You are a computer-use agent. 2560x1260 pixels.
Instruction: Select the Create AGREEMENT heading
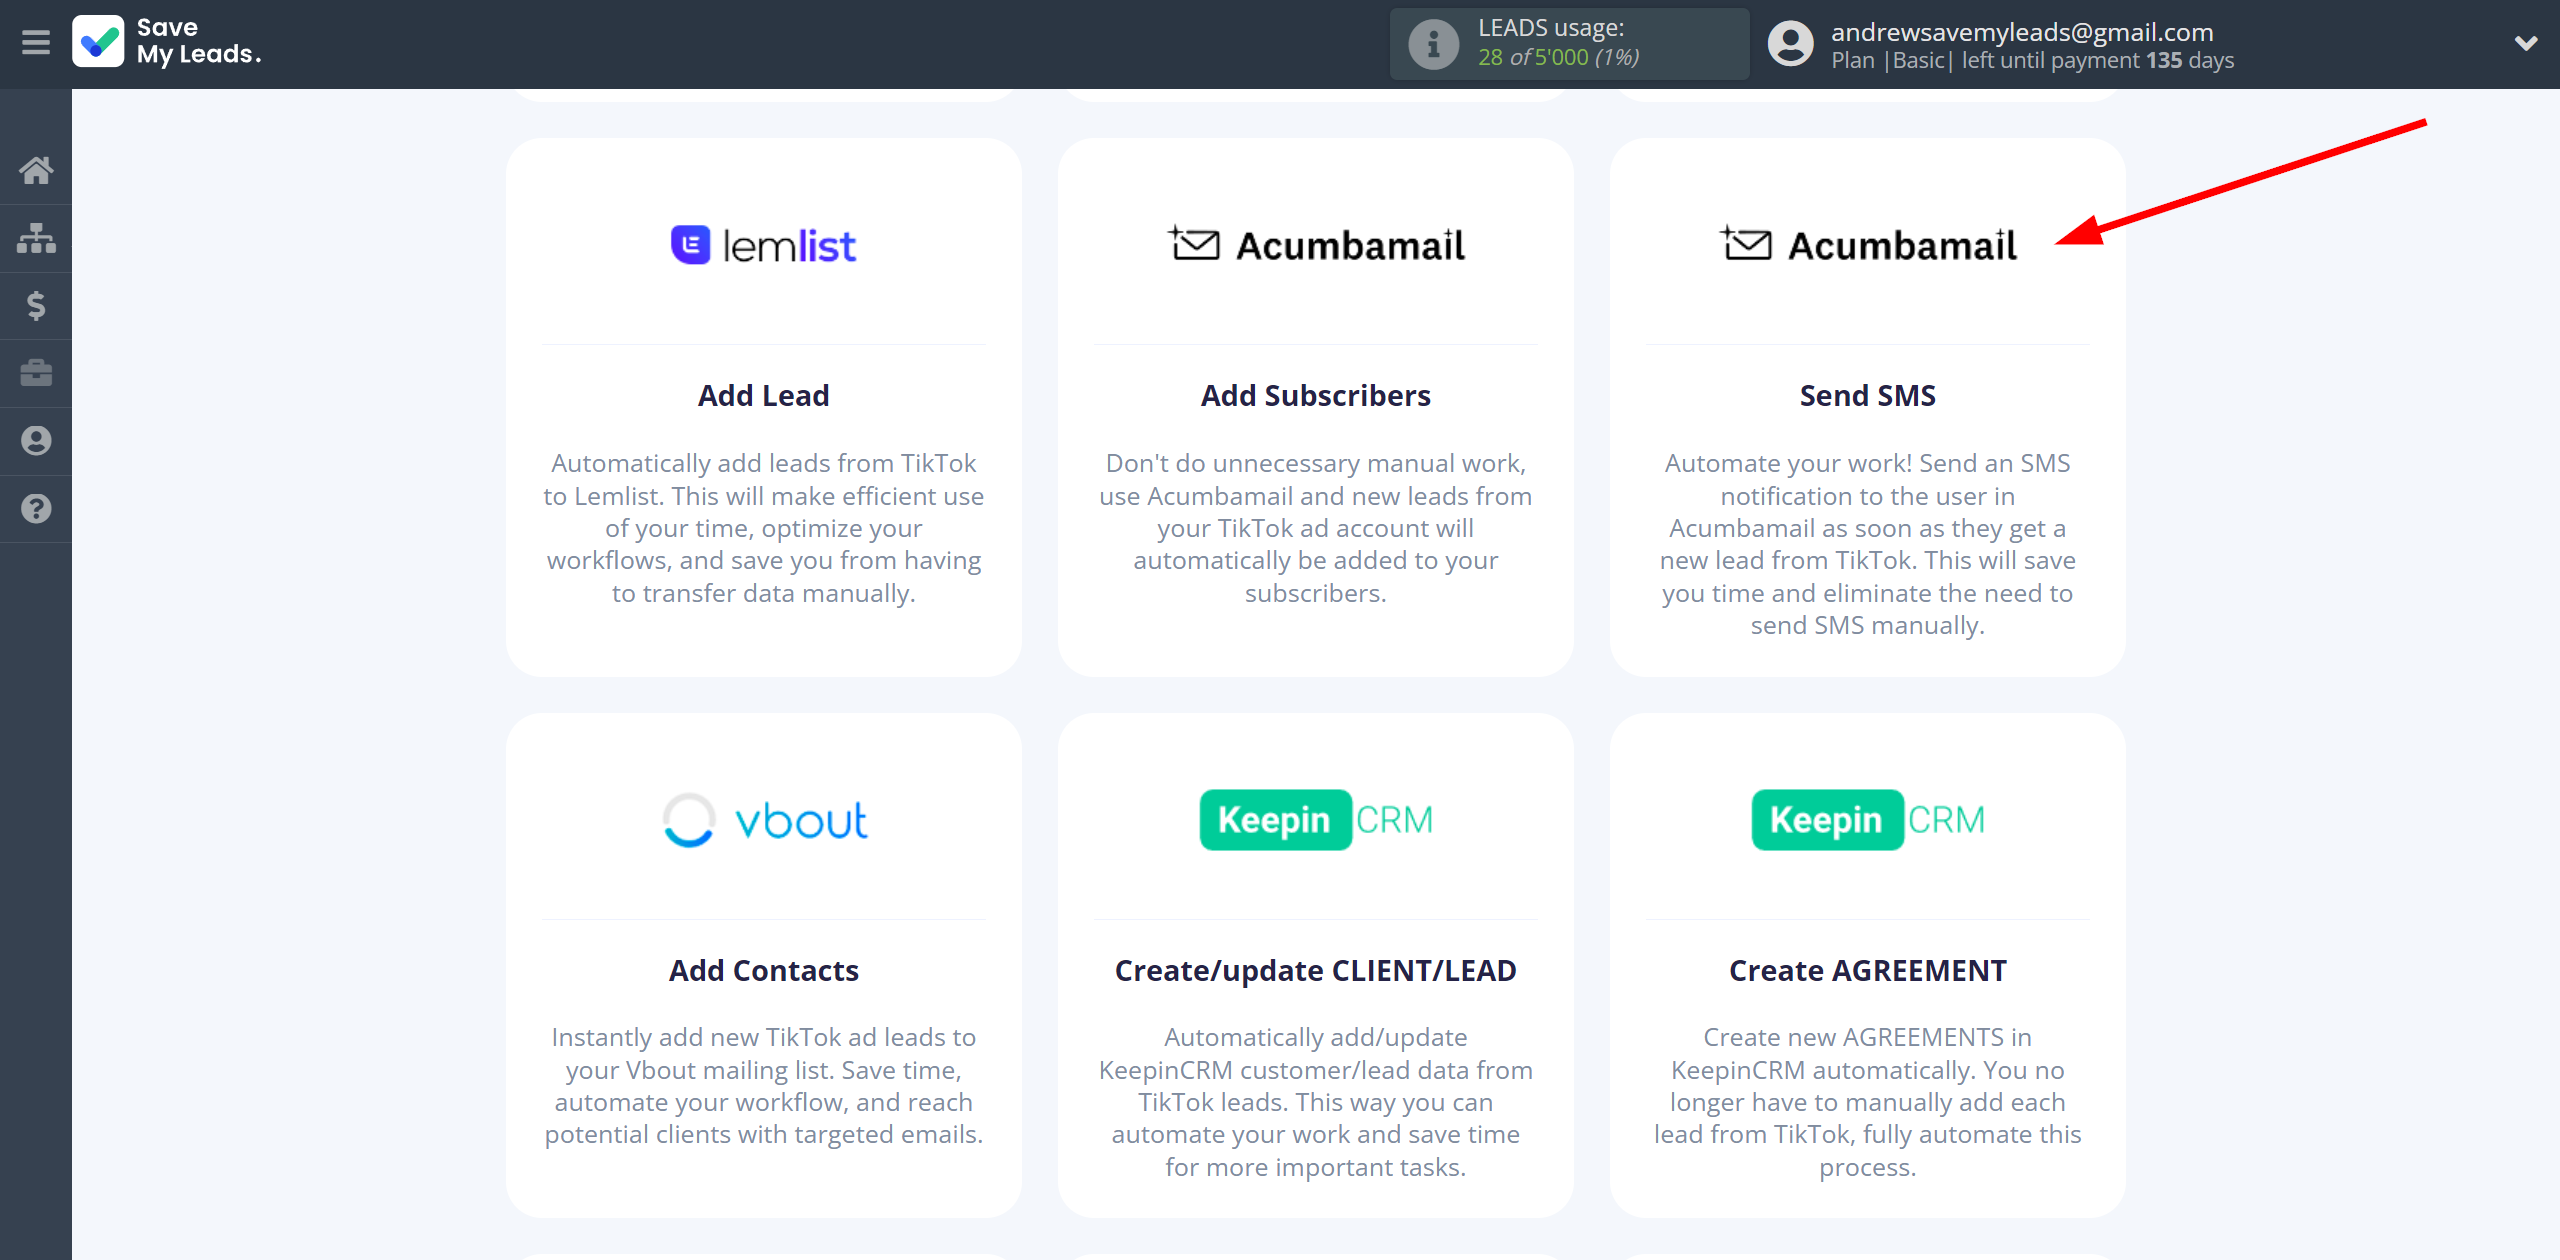[1868, 970]
